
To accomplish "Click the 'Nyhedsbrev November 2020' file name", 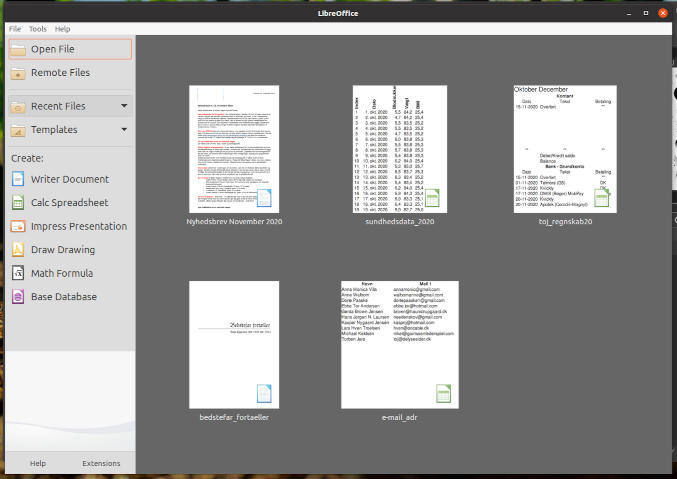I will (x=234, y=222).
